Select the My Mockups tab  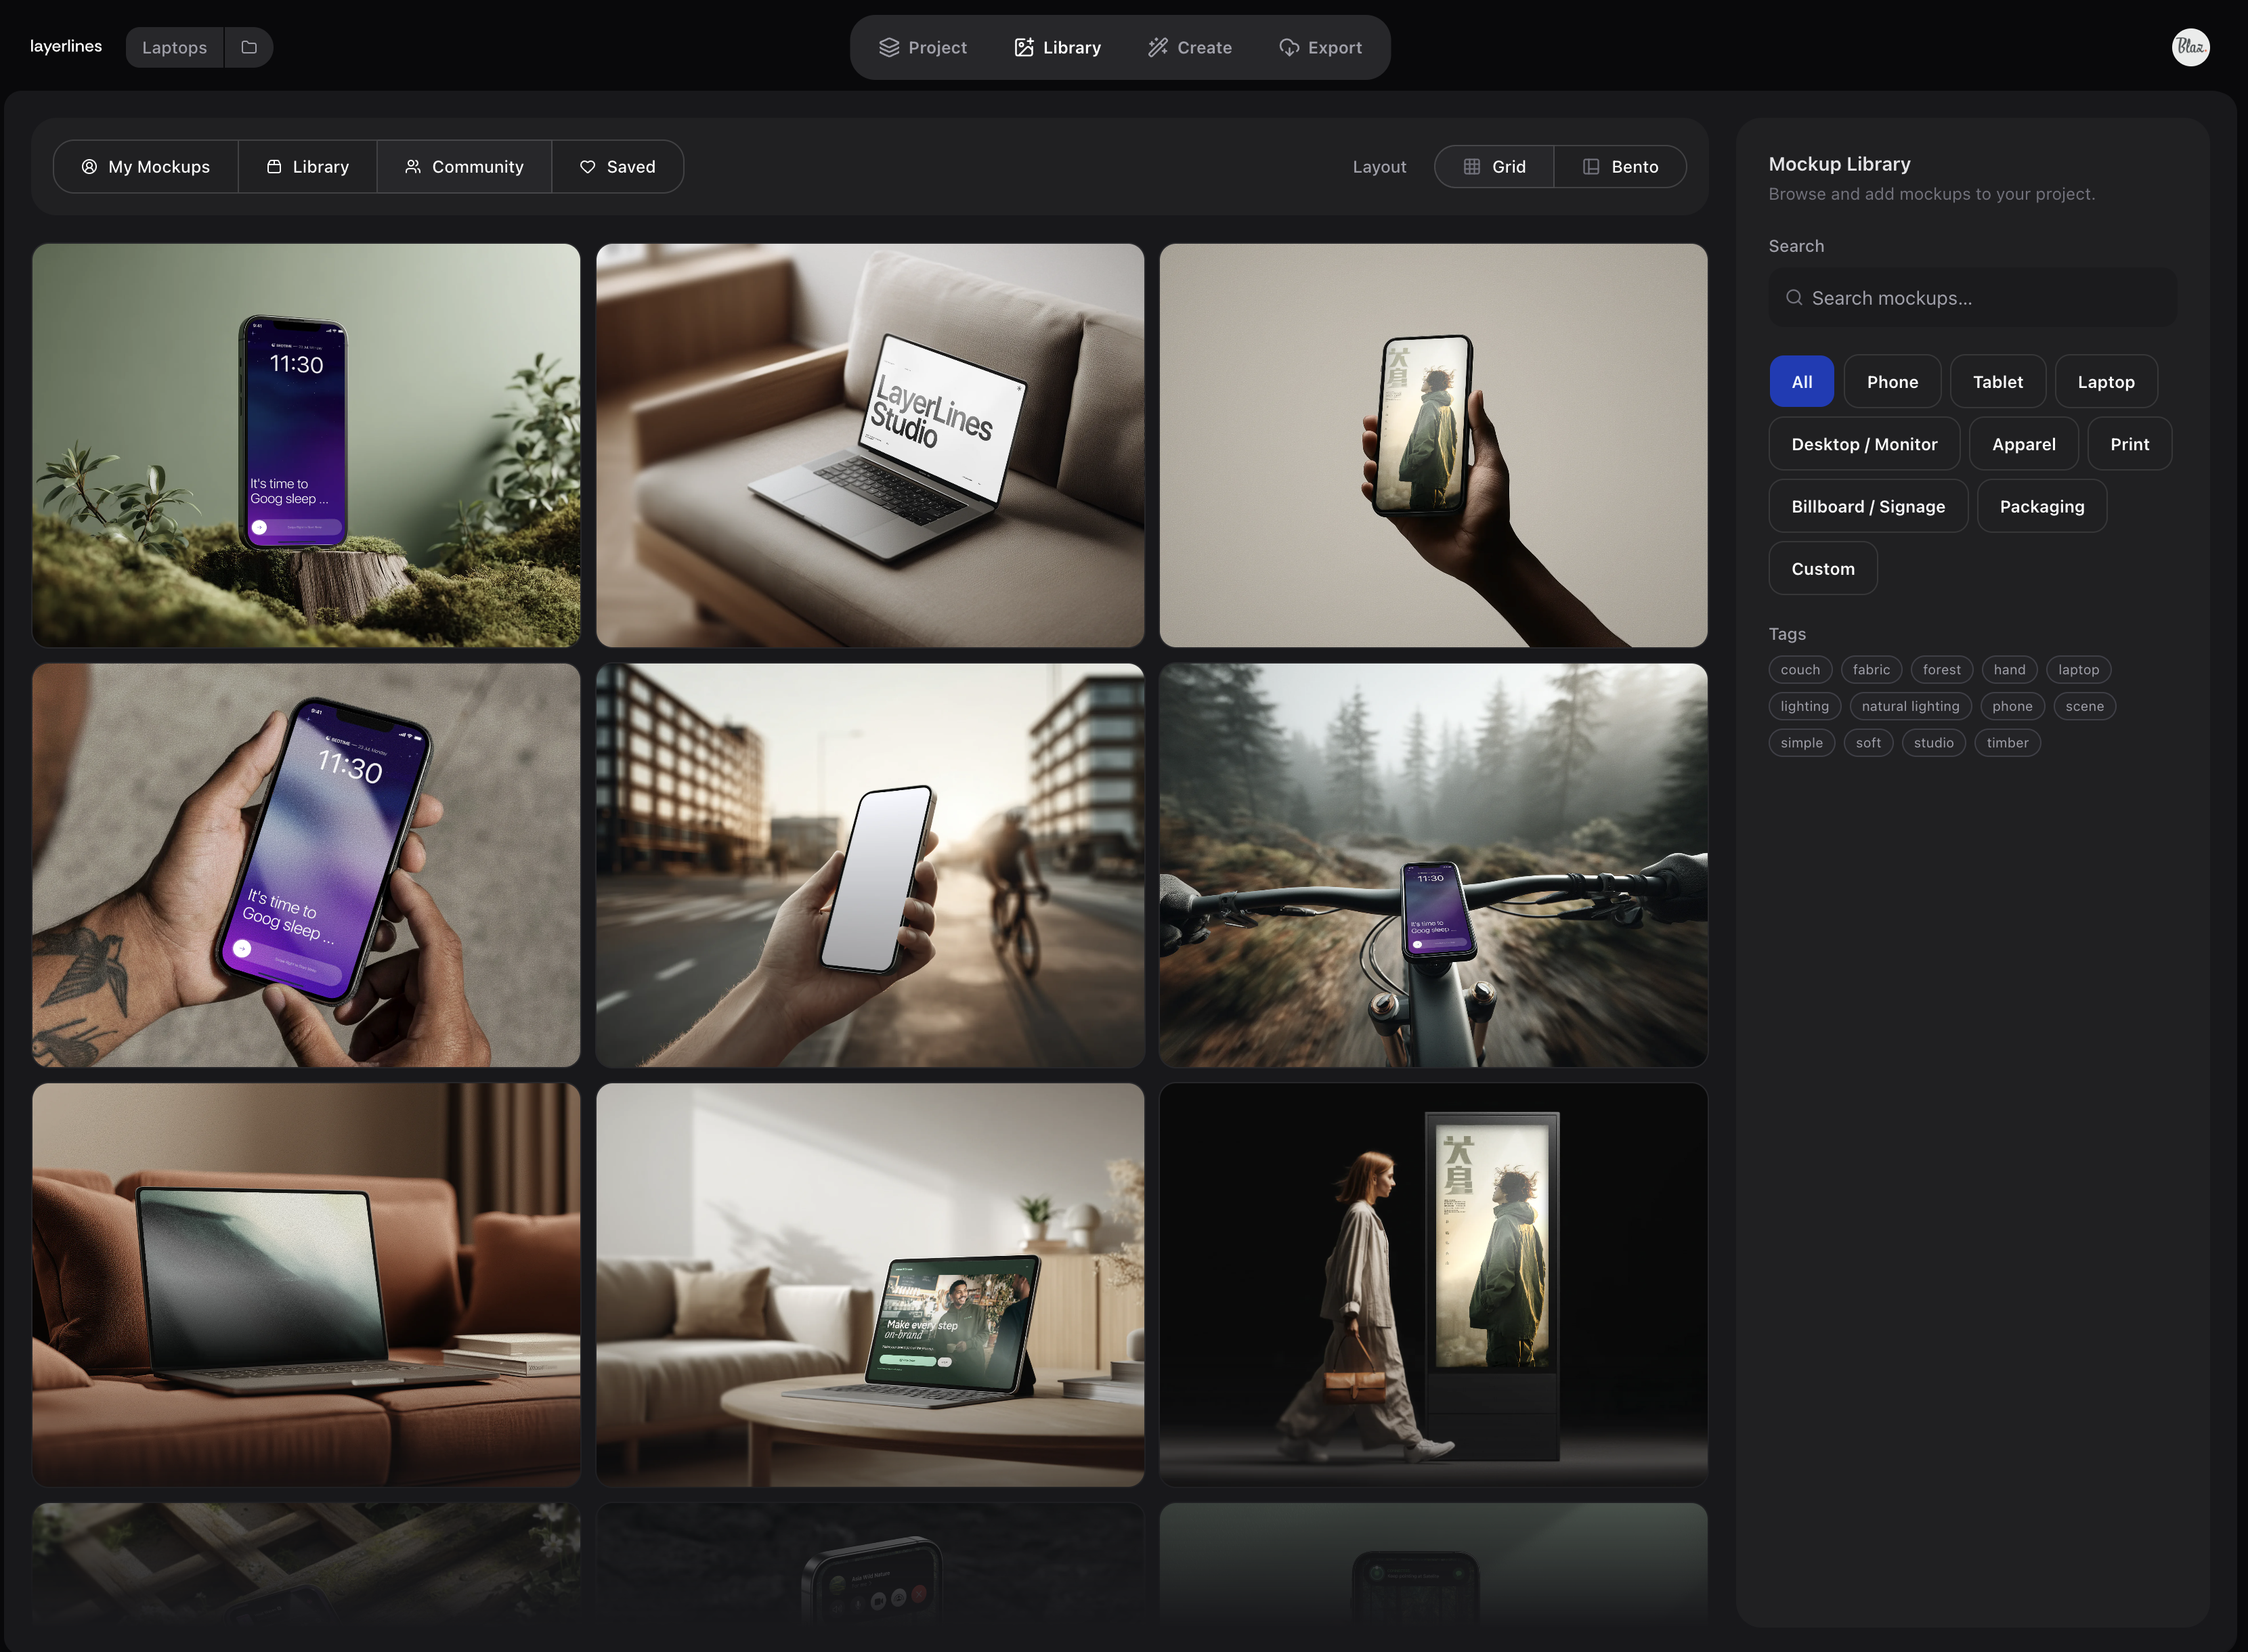(x=146, y=167)
